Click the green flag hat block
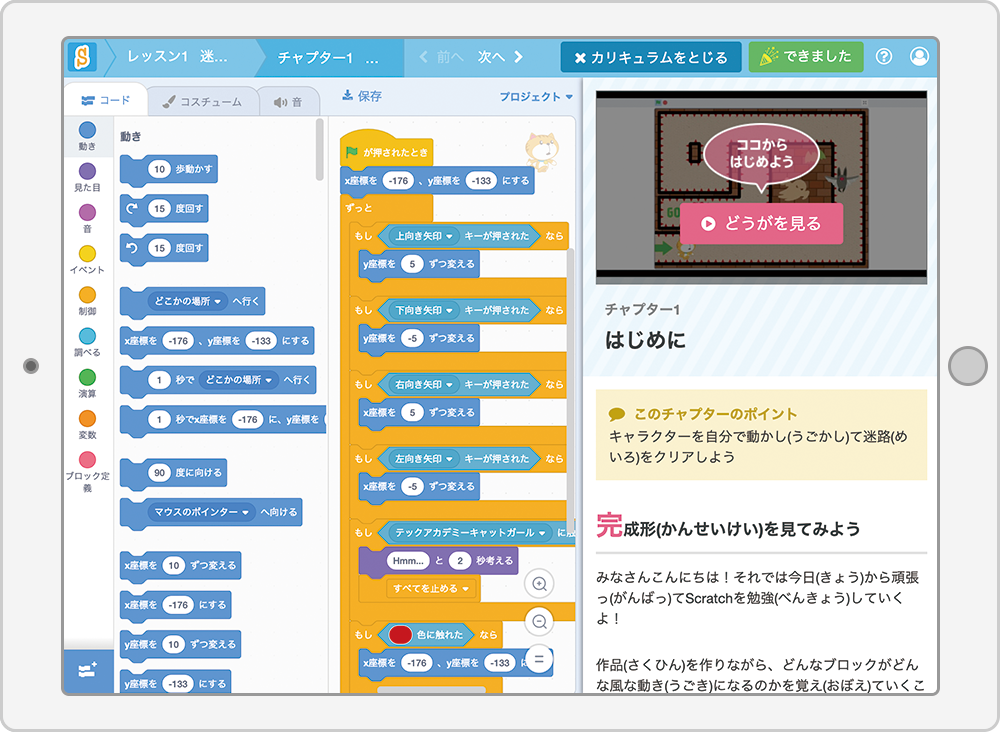Viewport: 1000px width, 732px height. [x=386, y=150]
